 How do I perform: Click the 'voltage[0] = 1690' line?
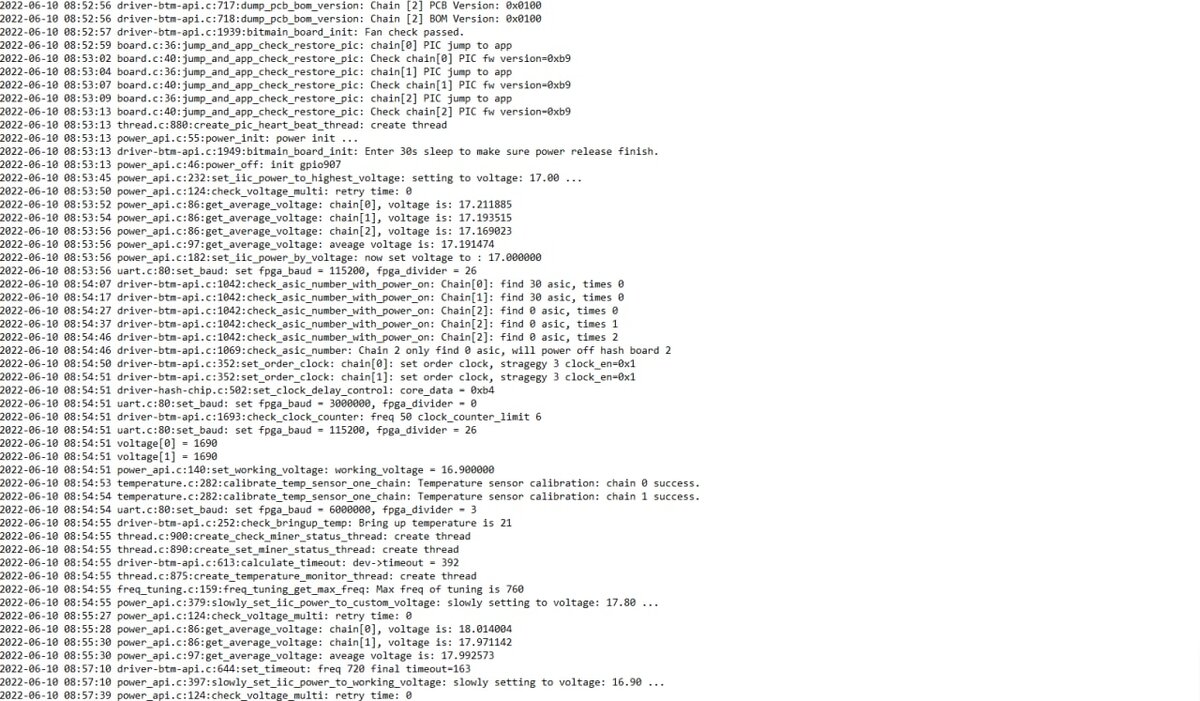[x=109, y=443]
